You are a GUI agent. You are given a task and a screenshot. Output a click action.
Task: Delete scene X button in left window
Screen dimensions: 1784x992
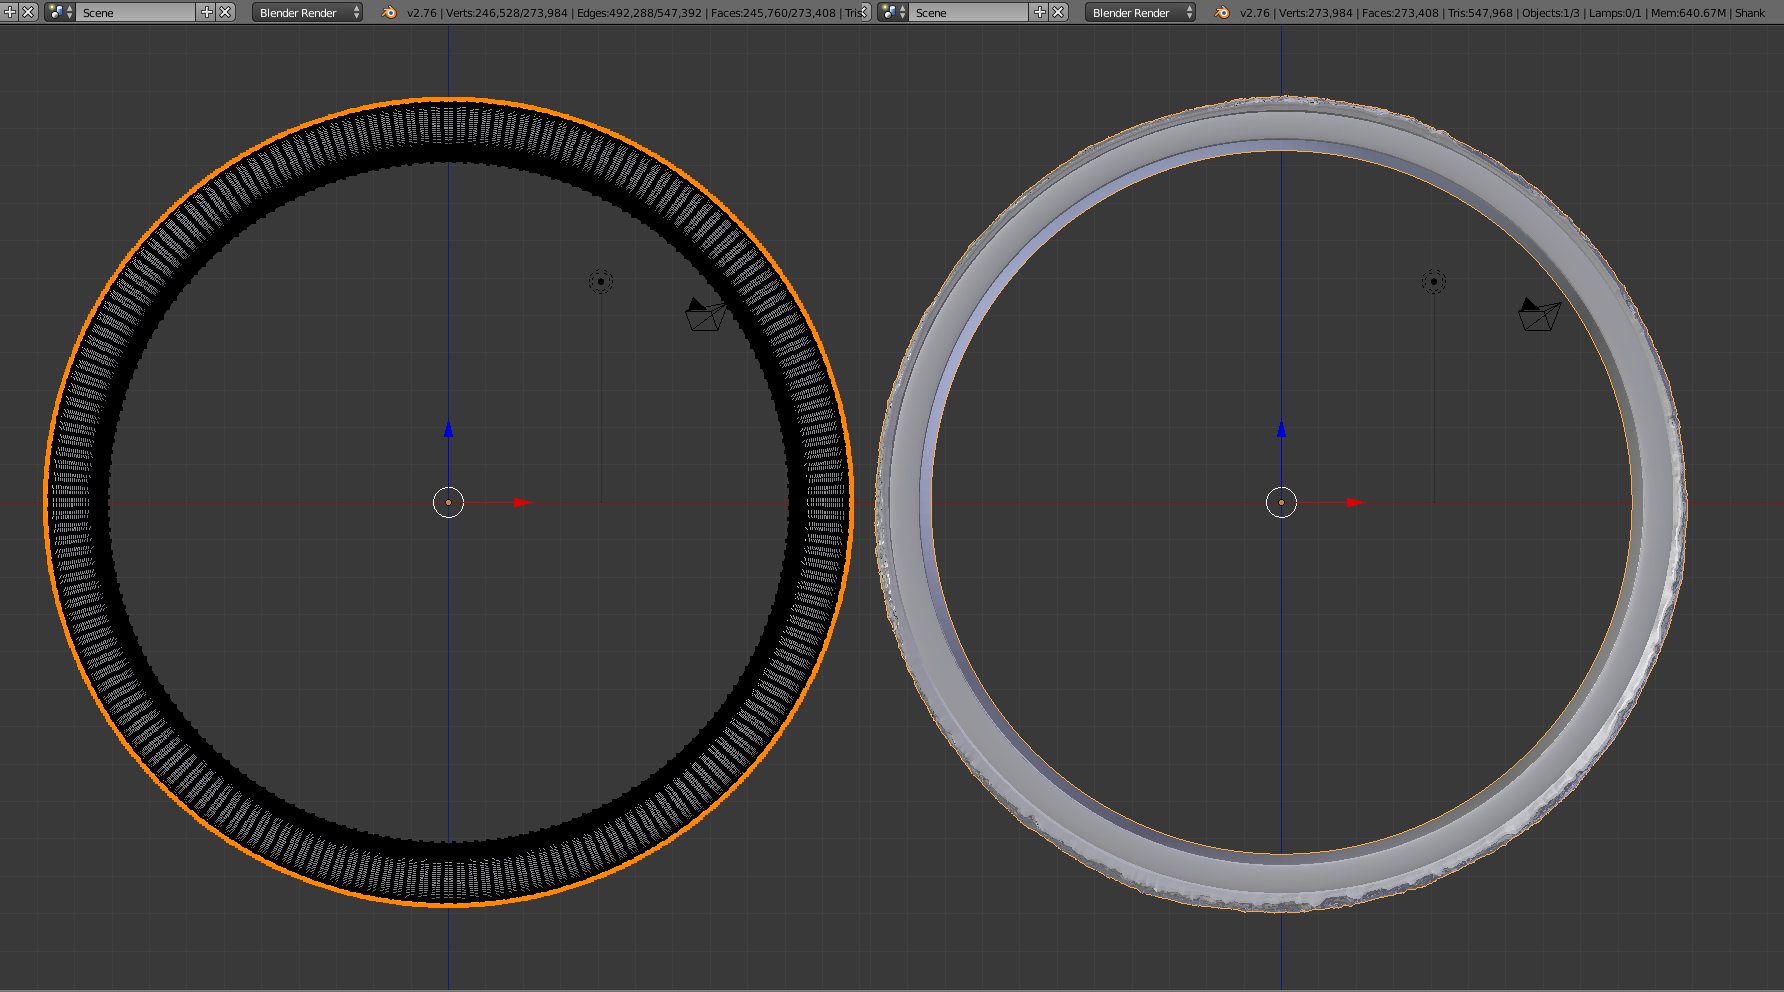226,12
